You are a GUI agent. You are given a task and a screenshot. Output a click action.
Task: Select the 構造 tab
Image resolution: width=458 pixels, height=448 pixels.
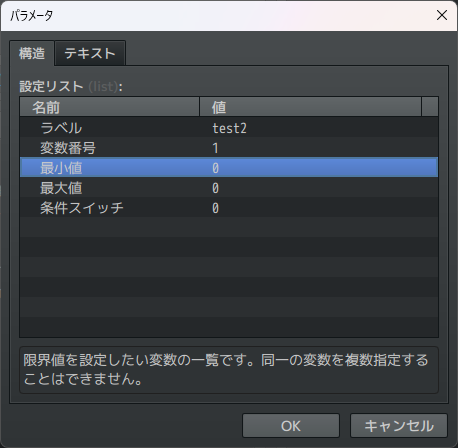coord(32,53)
